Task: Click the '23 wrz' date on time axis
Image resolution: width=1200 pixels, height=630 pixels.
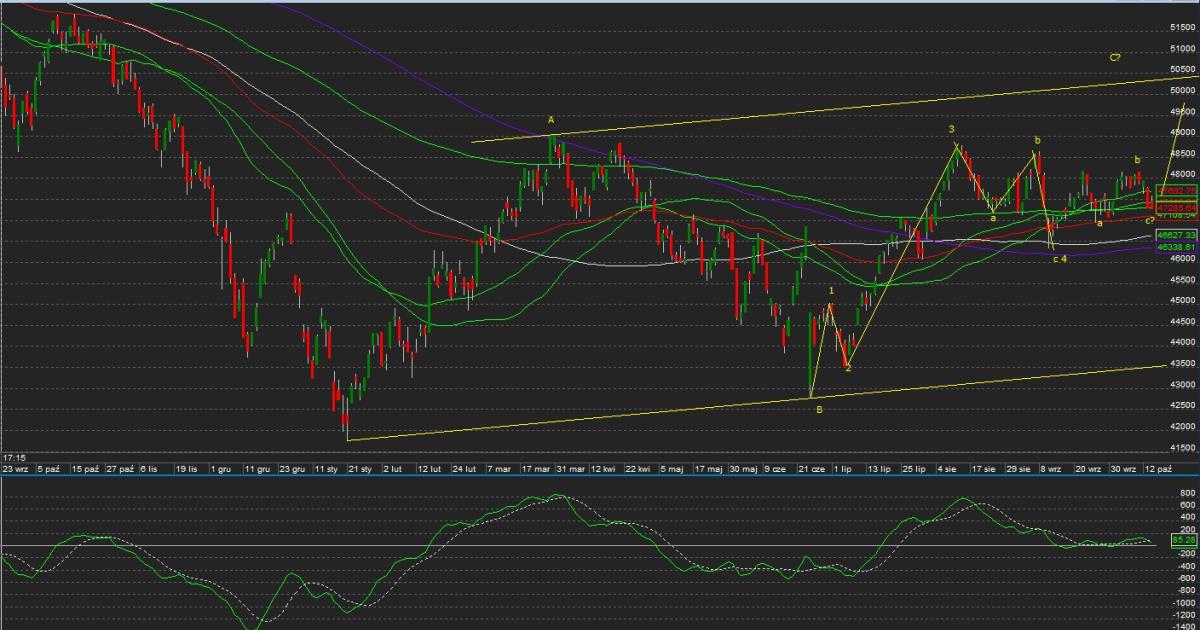Action: click(15, 468)
